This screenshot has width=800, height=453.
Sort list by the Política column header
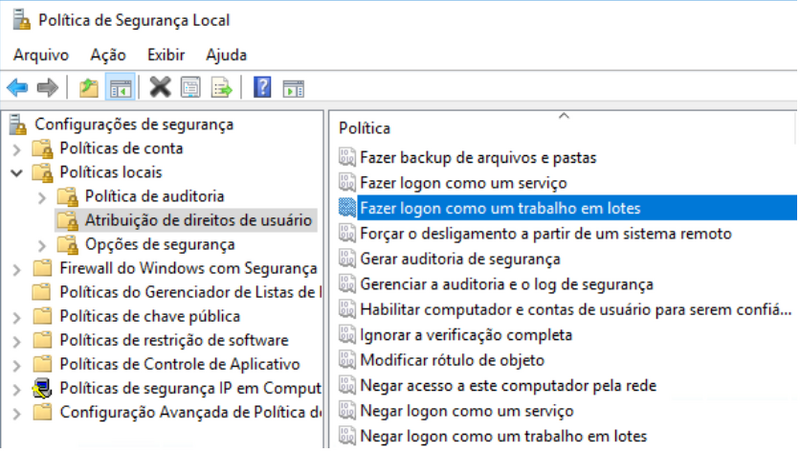click(x=364, y=128)
